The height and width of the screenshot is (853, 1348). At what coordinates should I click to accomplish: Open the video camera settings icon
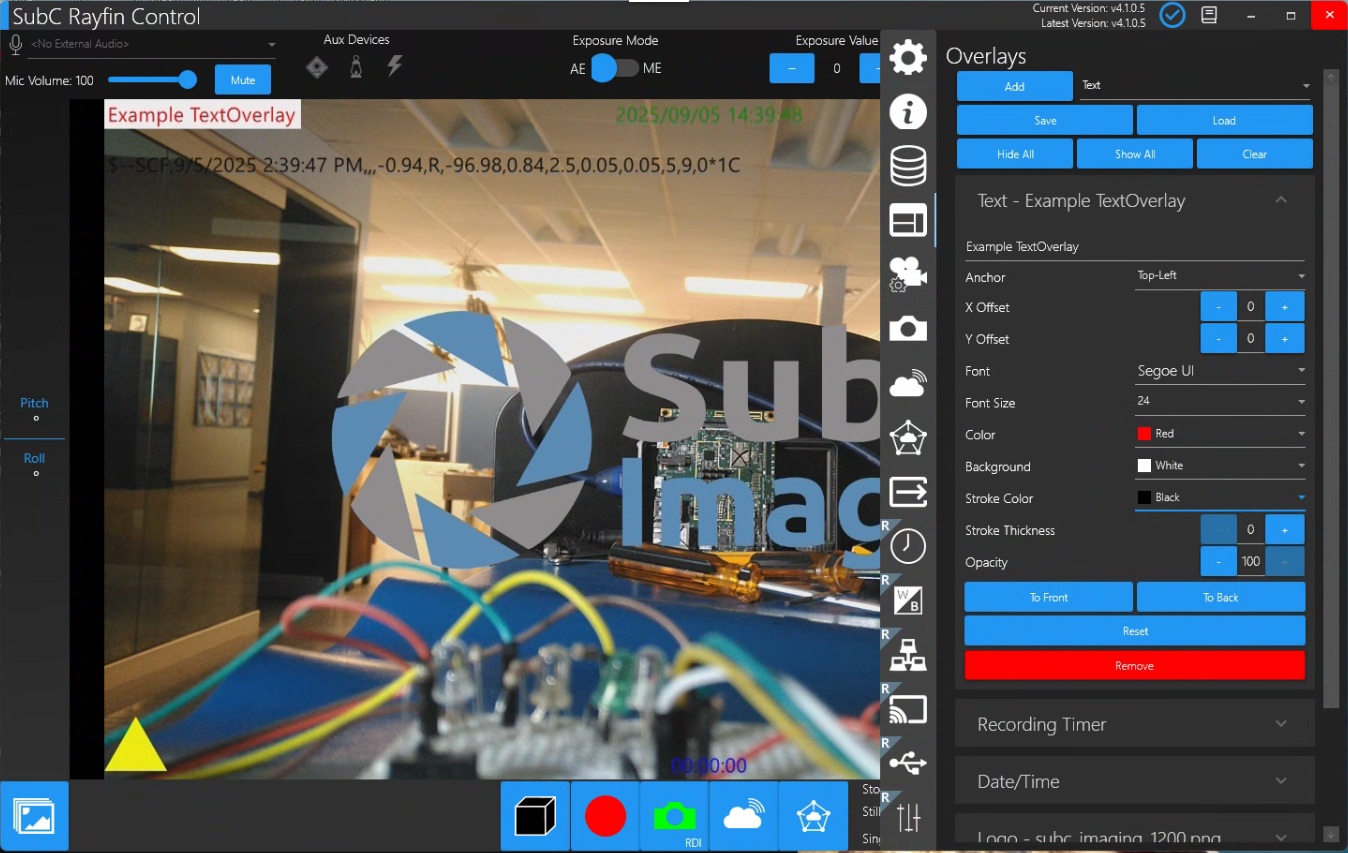[x=908, y=274]
